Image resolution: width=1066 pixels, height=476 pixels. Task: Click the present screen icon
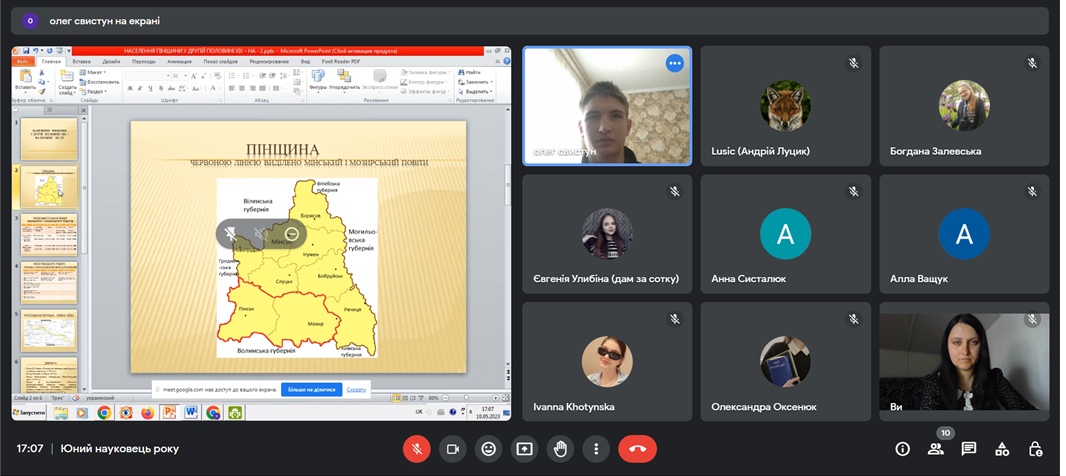click(524, 449)
